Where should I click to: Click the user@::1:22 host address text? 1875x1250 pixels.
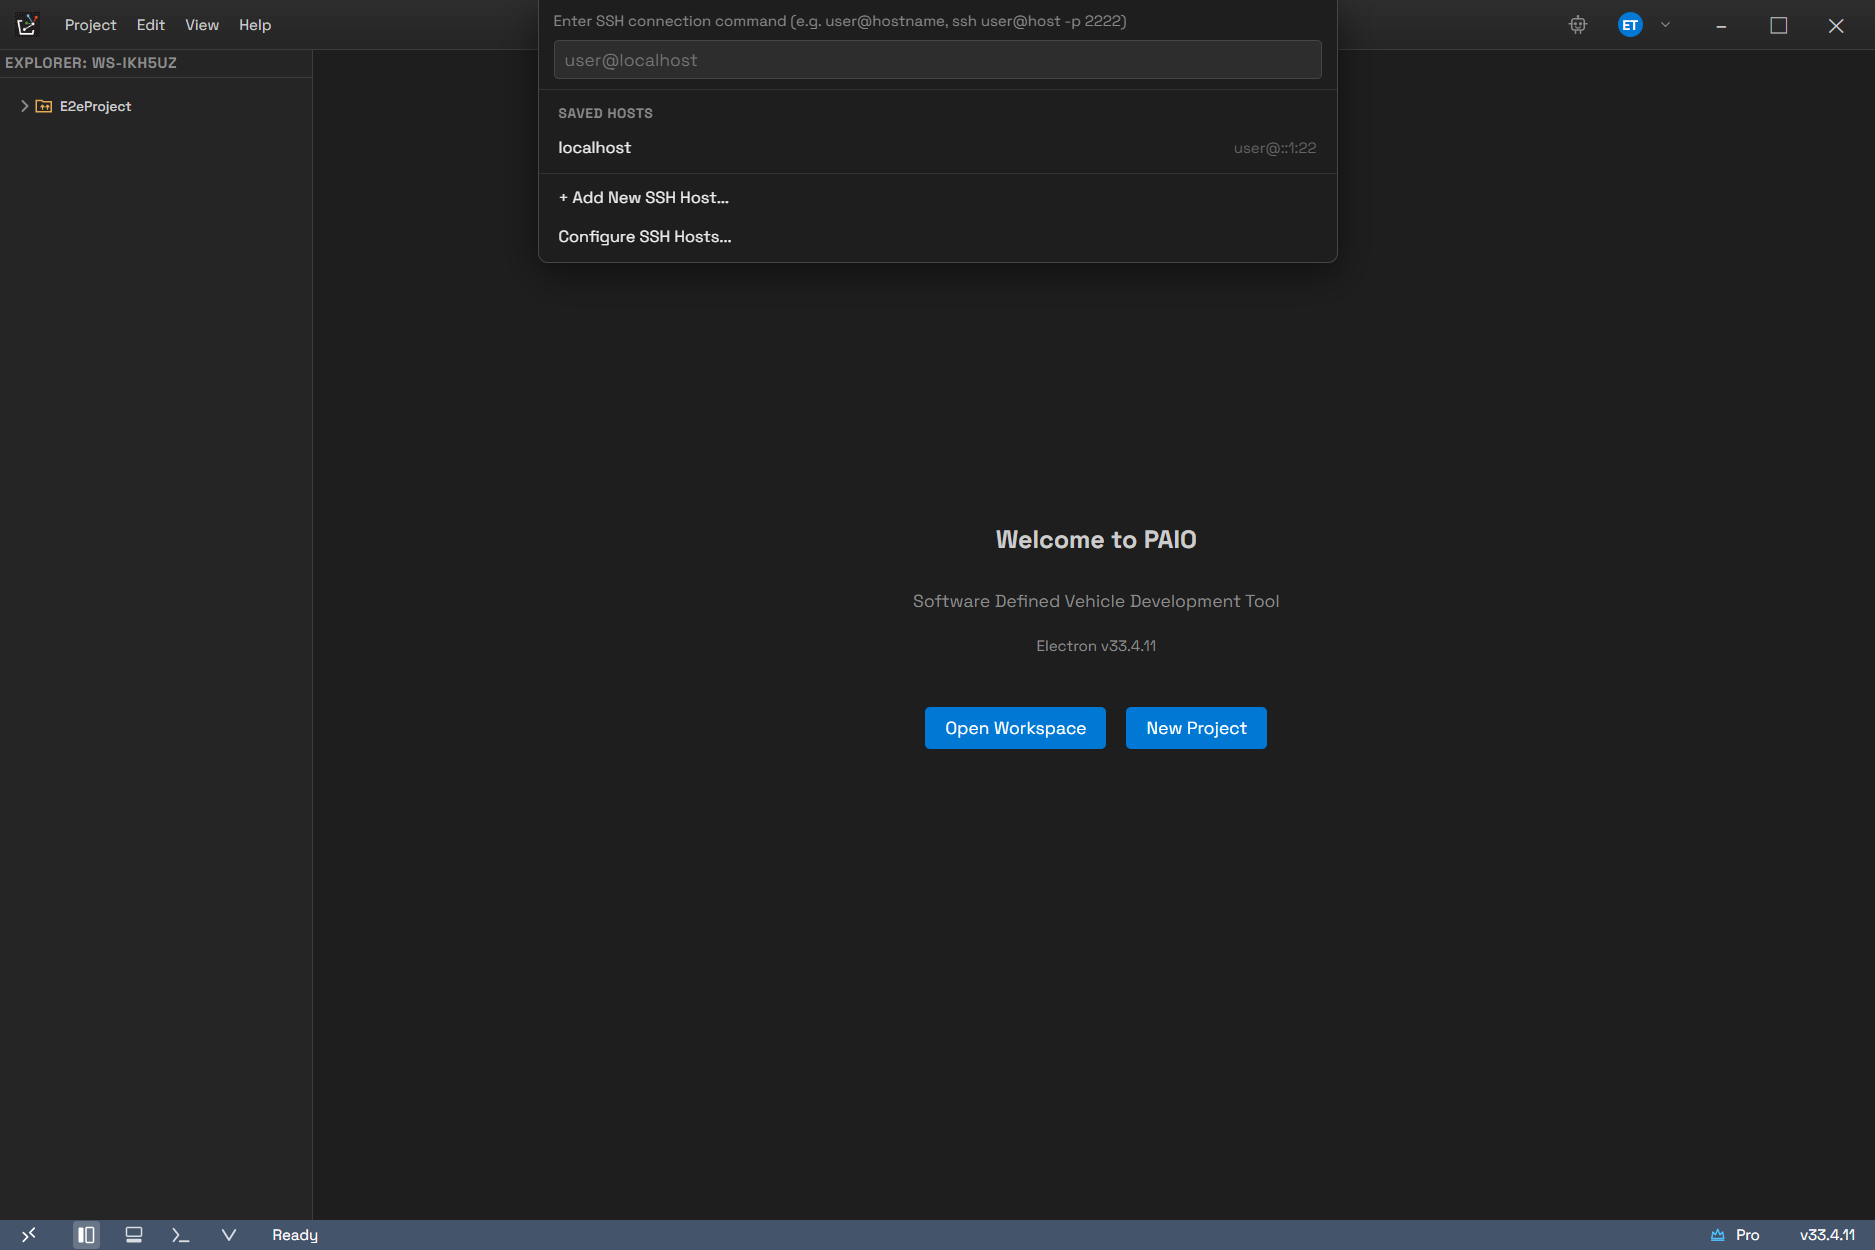[x=1275, y=148]
